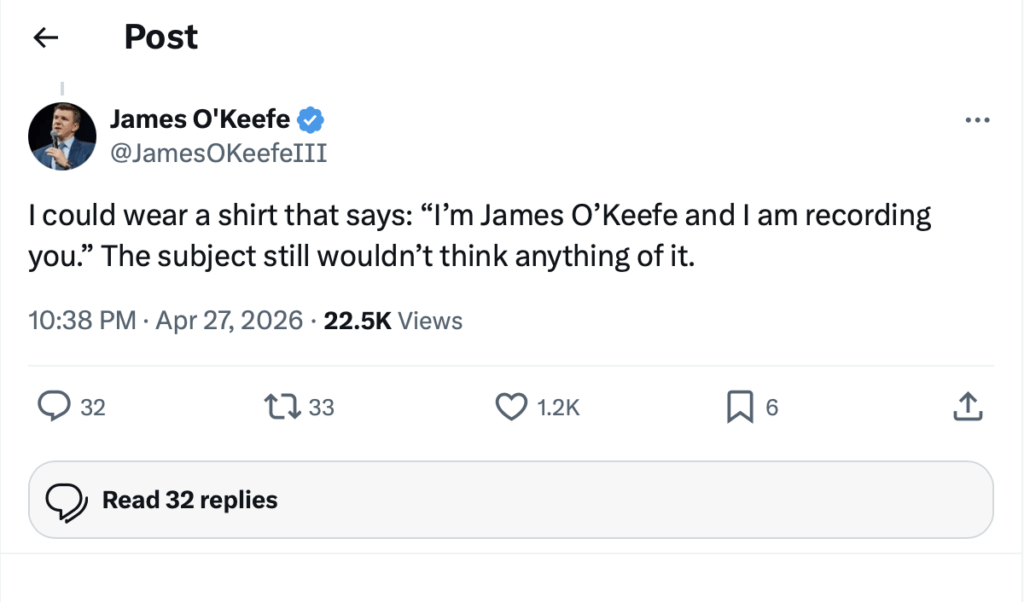Image resolution: width=1024 pixels, height=602 pixels.
Task: Click the repost count 33
Action: coord(321,407)
